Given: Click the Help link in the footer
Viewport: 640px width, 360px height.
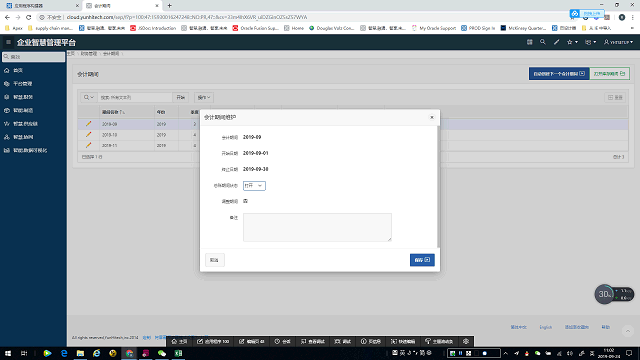Looking at the screenshot, I should 605,327.
